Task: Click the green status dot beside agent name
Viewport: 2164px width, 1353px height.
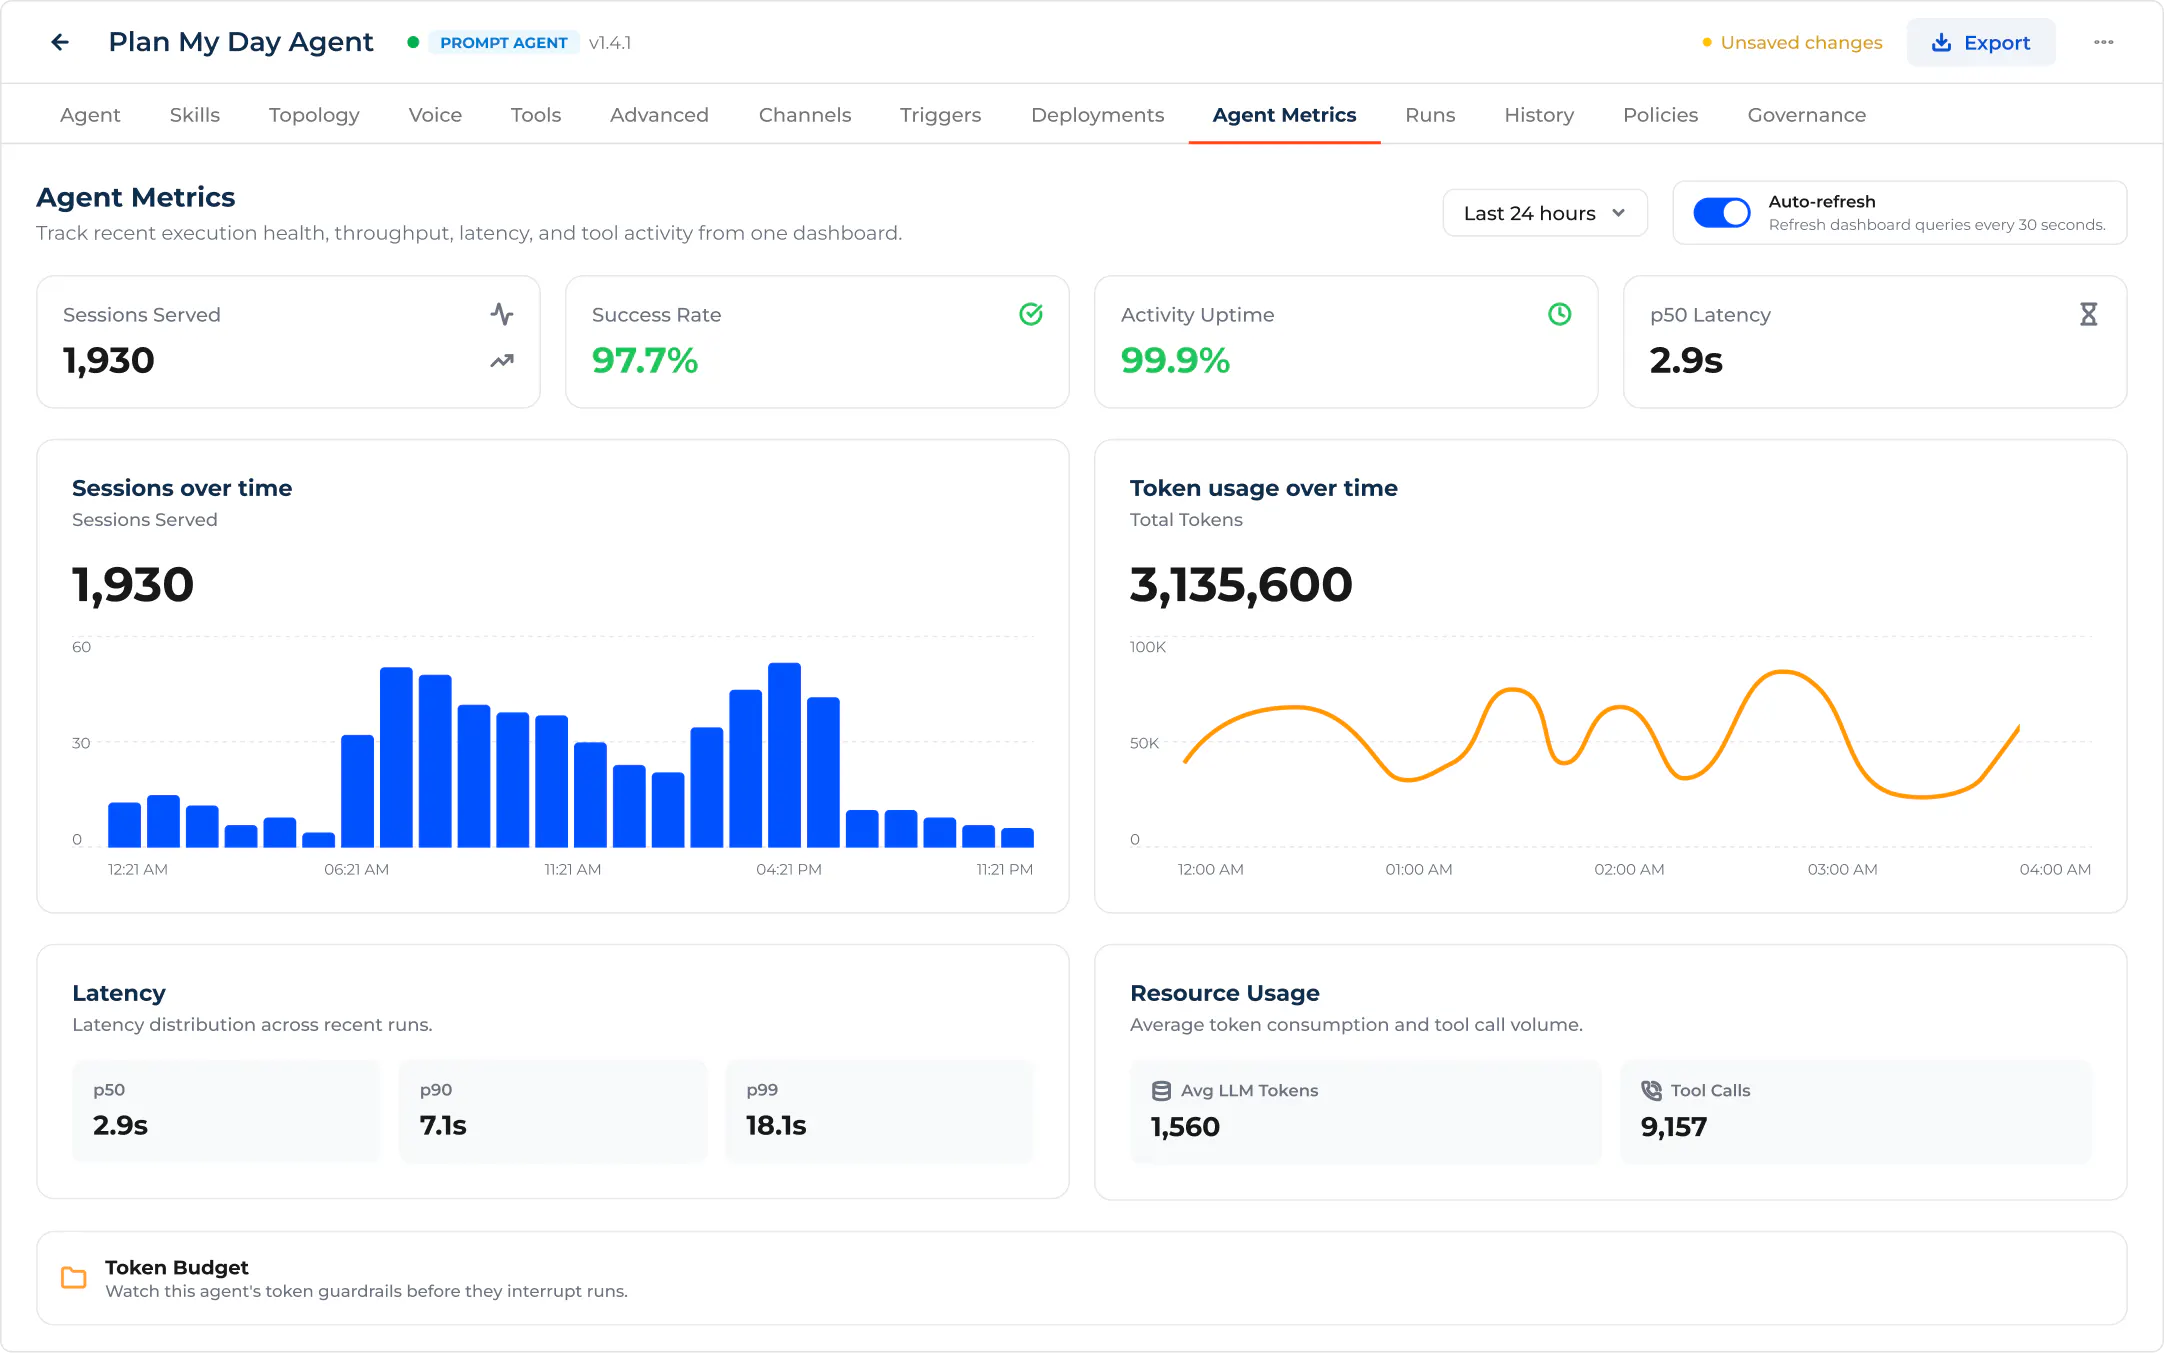Action: (x=412, y=42)
